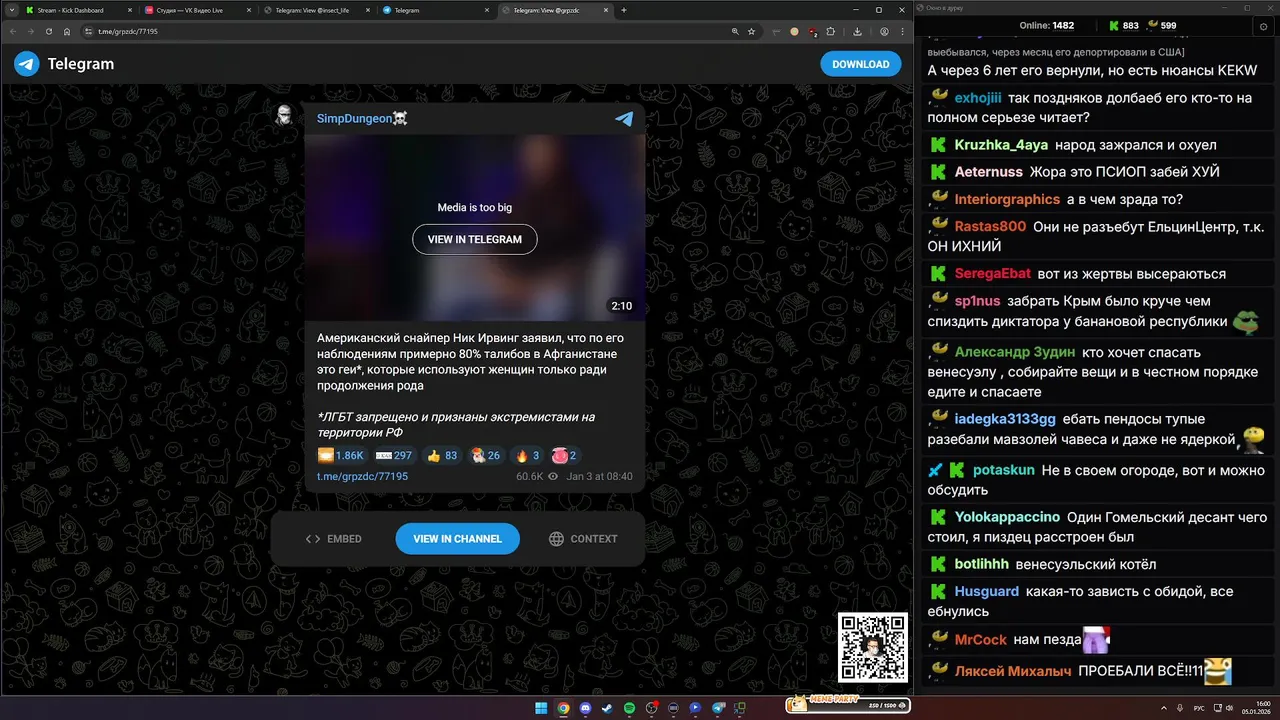Click the thumbs-up reaction with 83
Screen dimensions: 1280x720
click(x=442, y=455)
